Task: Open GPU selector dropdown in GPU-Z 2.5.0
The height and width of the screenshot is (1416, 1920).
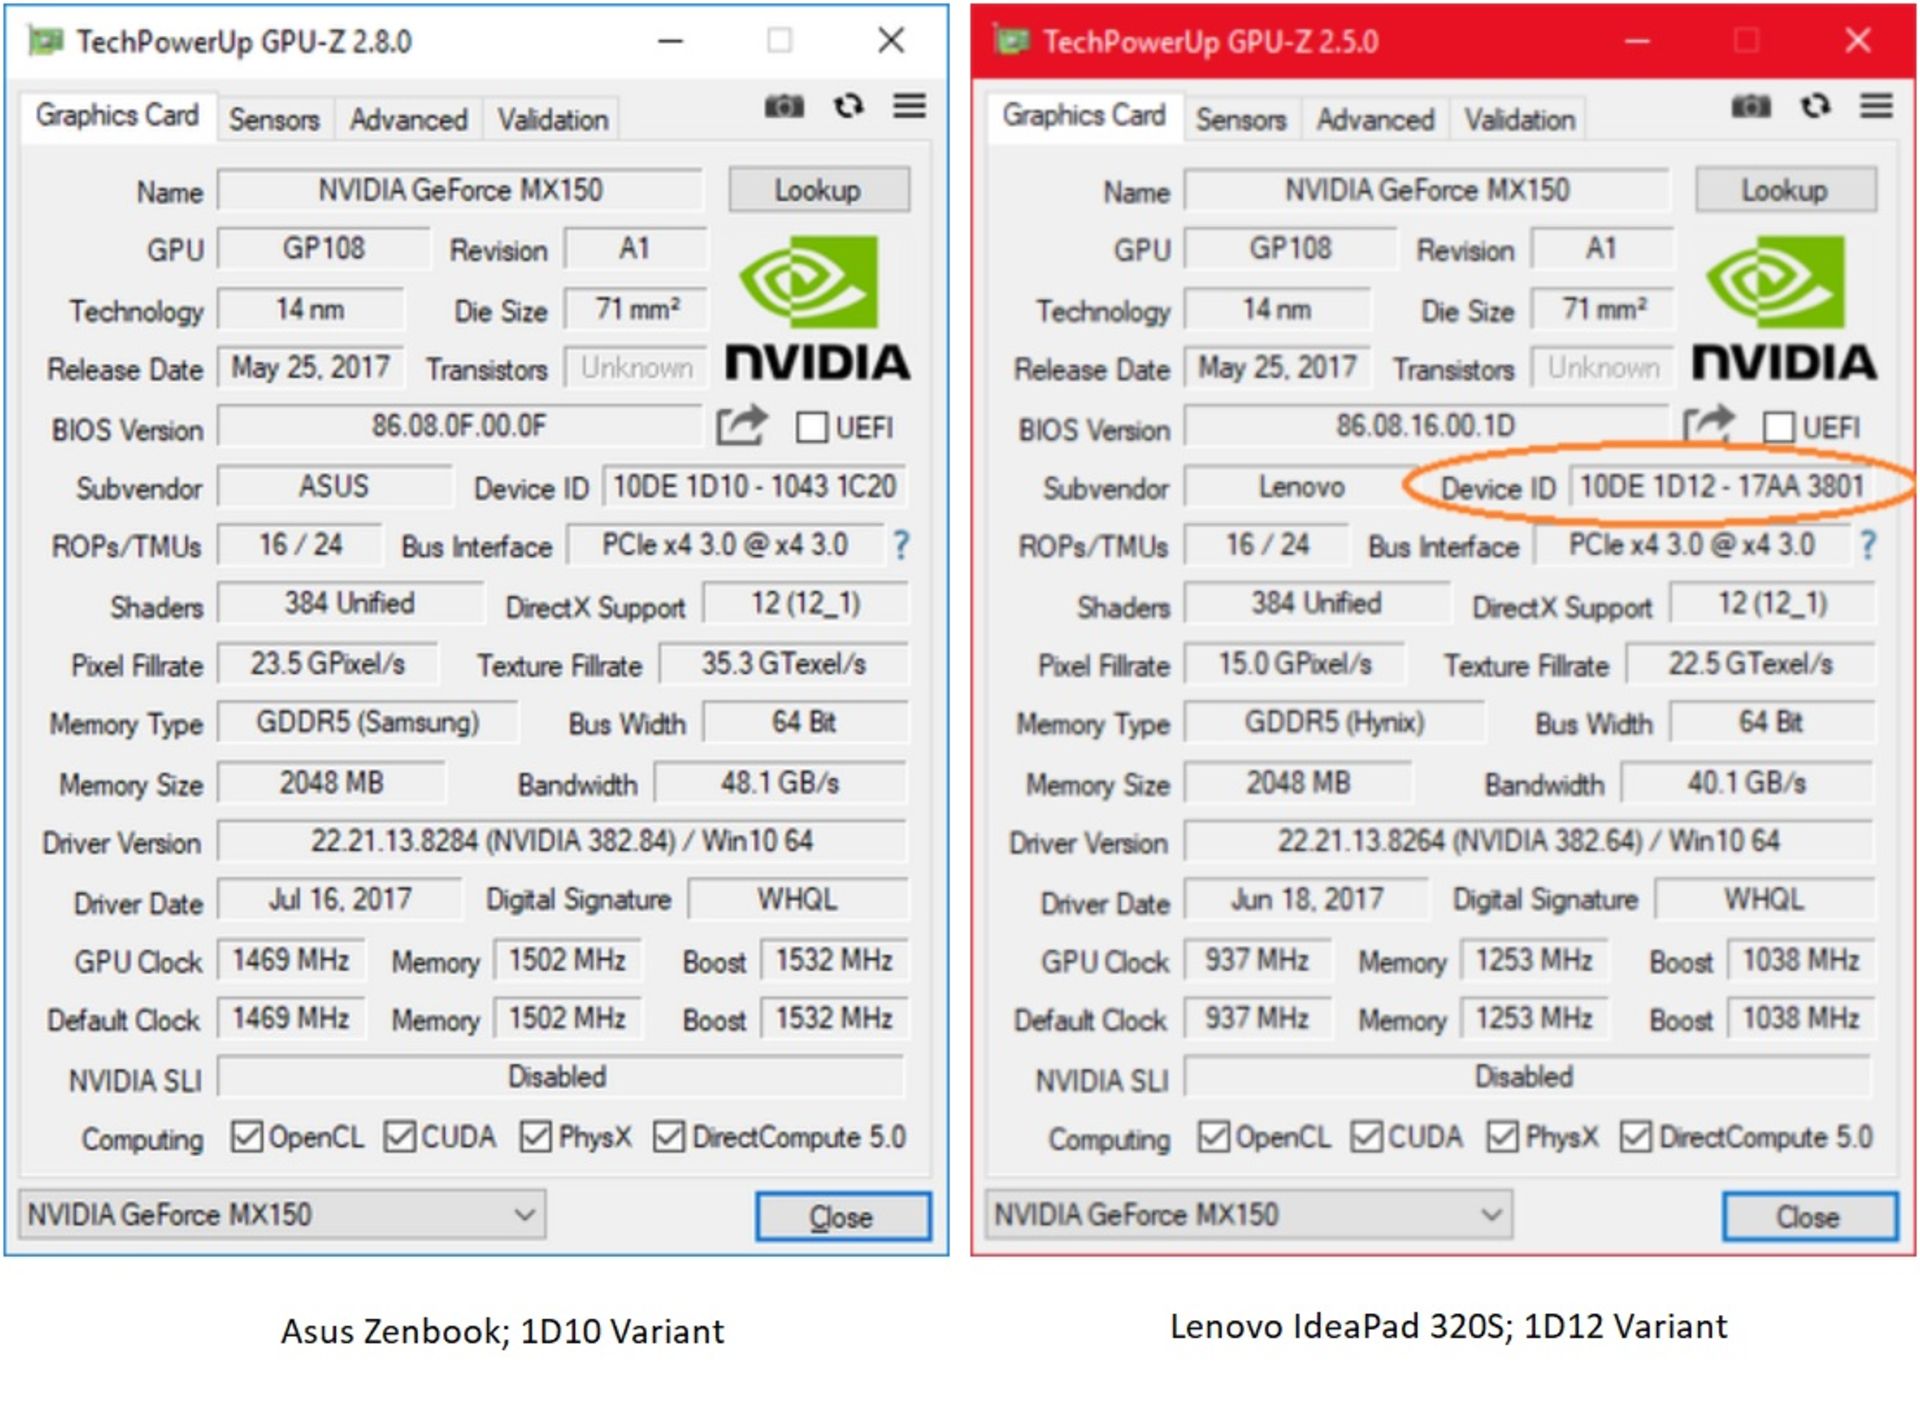Action: click(1249, 1215)
